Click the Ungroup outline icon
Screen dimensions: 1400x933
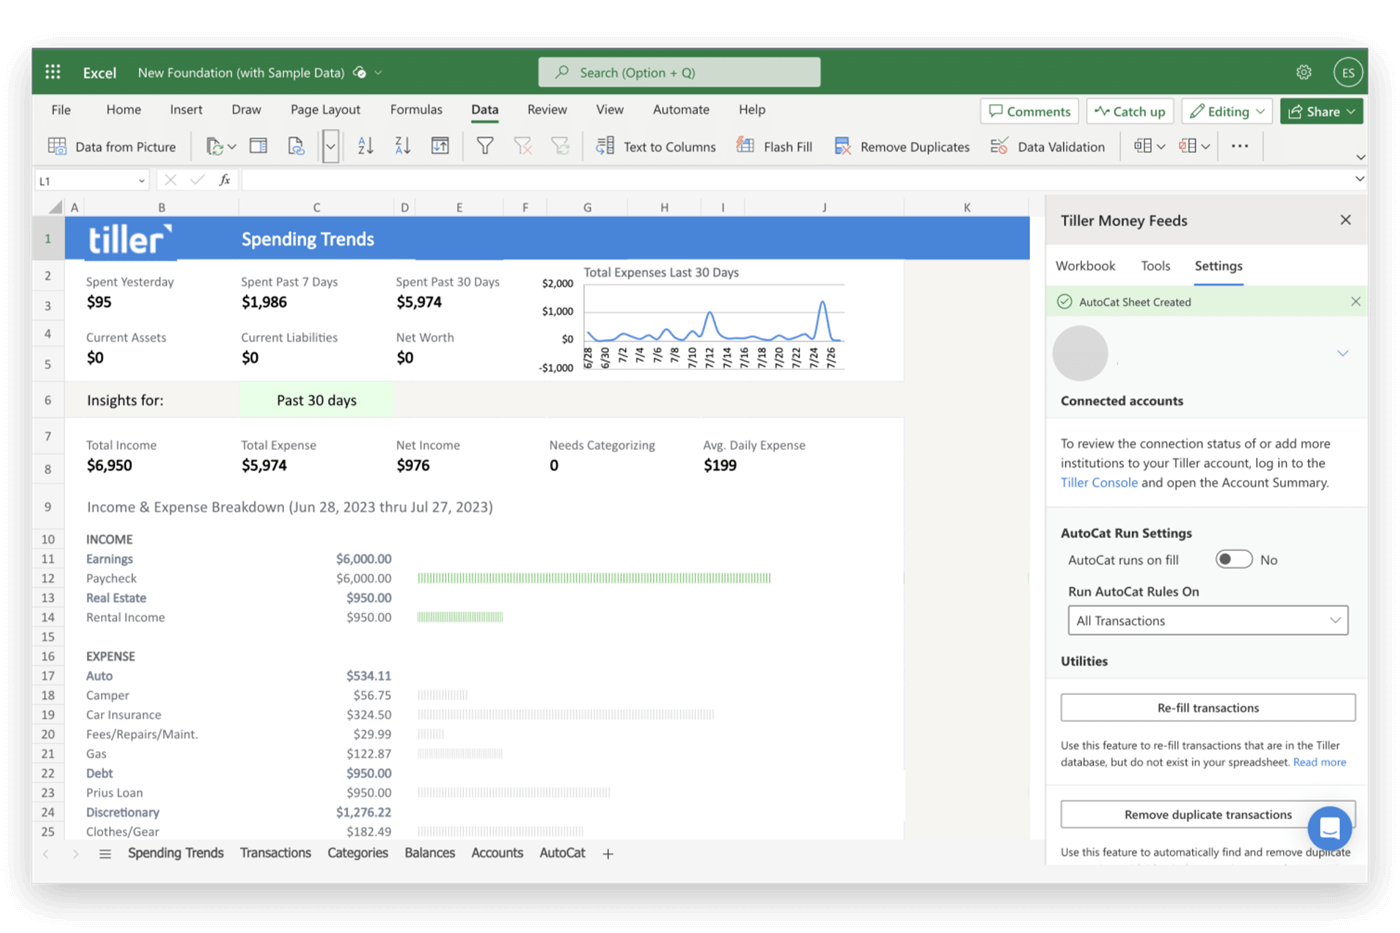1188,146
